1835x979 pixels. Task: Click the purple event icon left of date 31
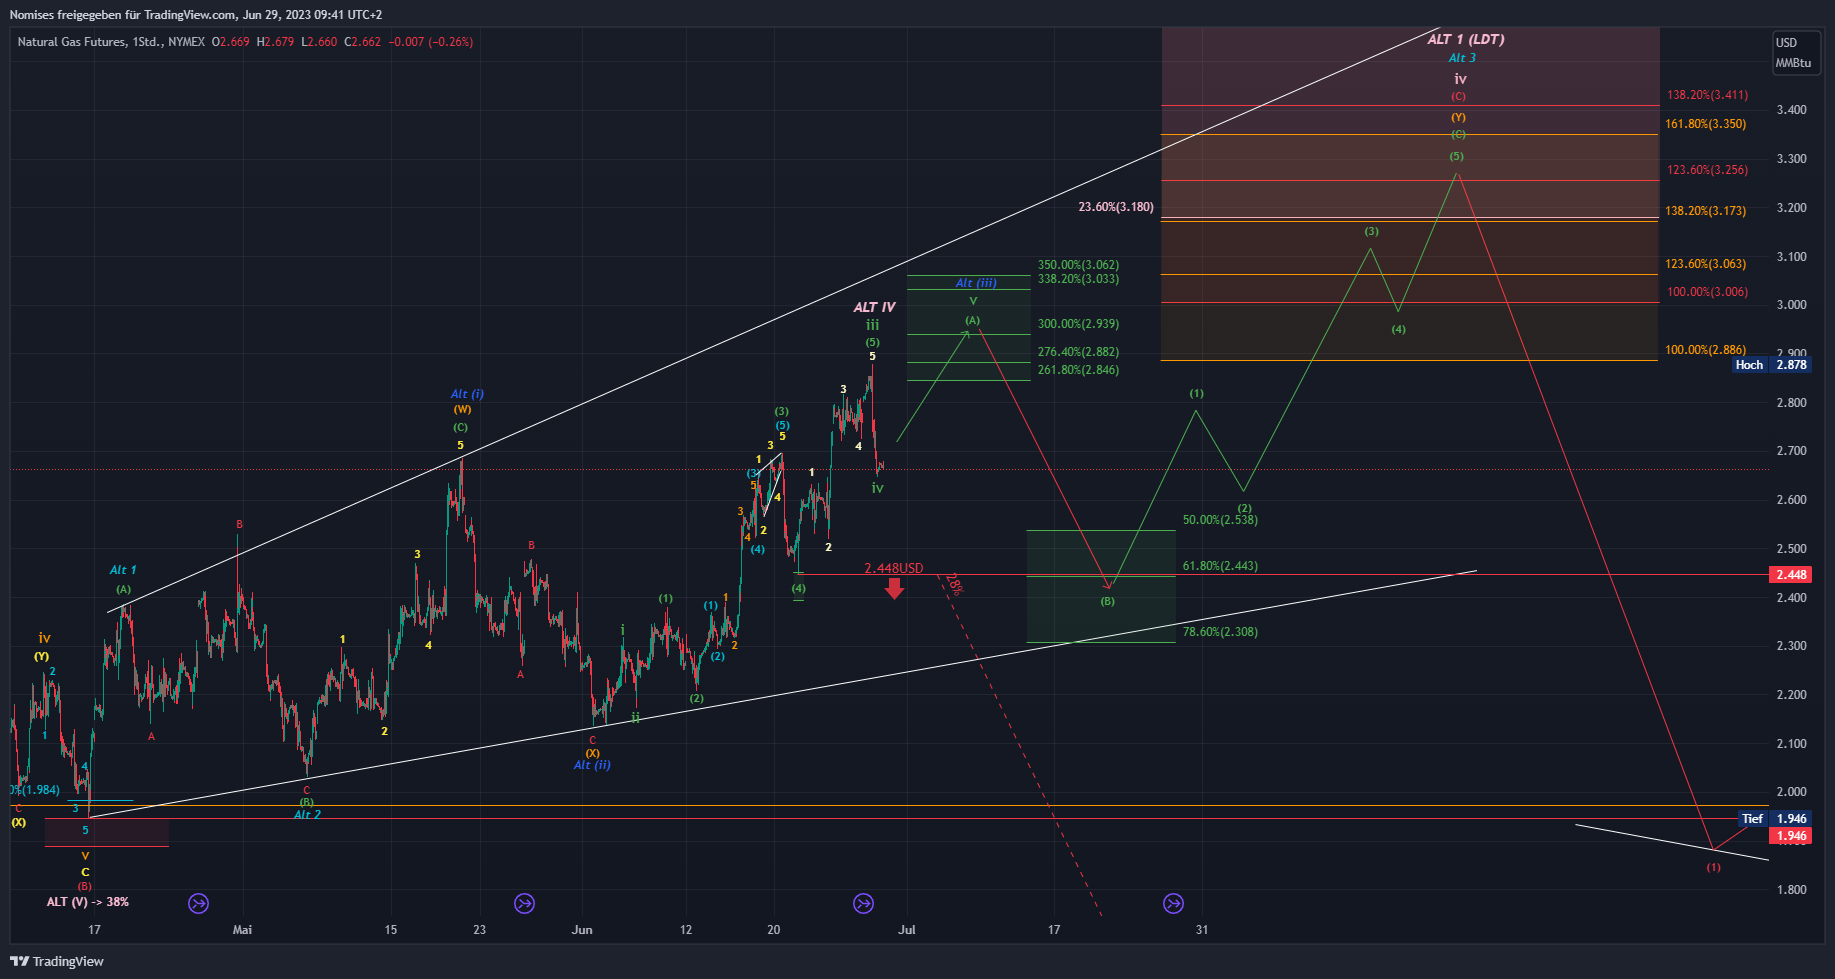pyautogui.click(x=1173, y=904)
